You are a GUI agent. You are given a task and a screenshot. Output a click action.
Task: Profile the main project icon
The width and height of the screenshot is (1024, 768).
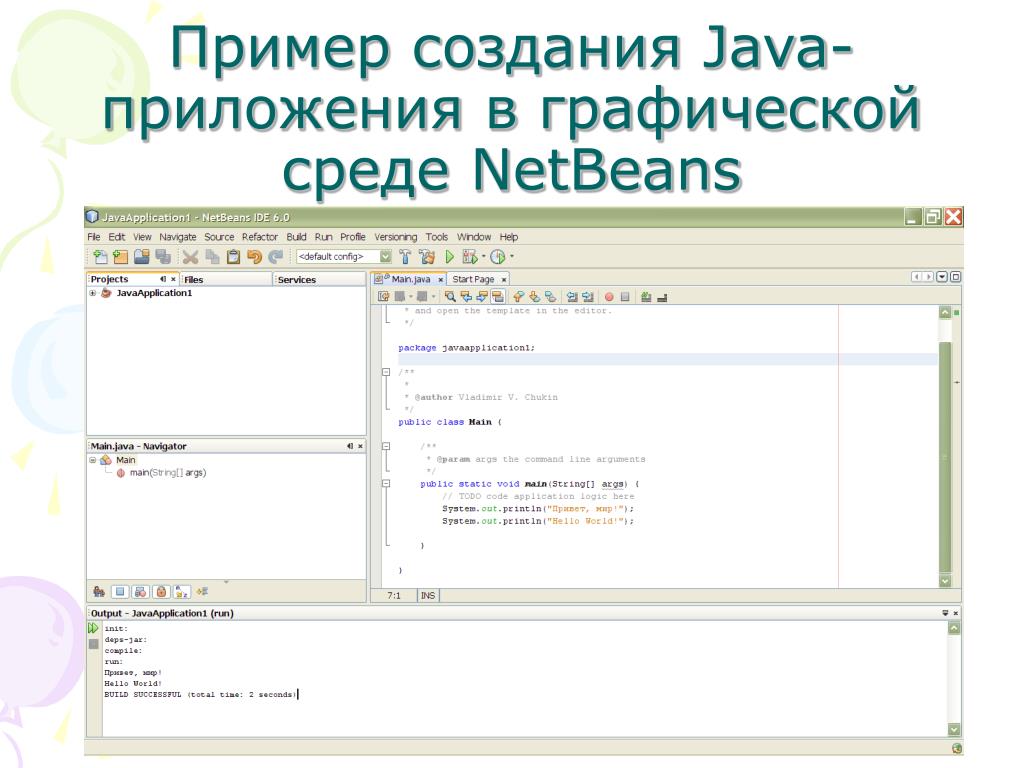[x=498, y=257]
